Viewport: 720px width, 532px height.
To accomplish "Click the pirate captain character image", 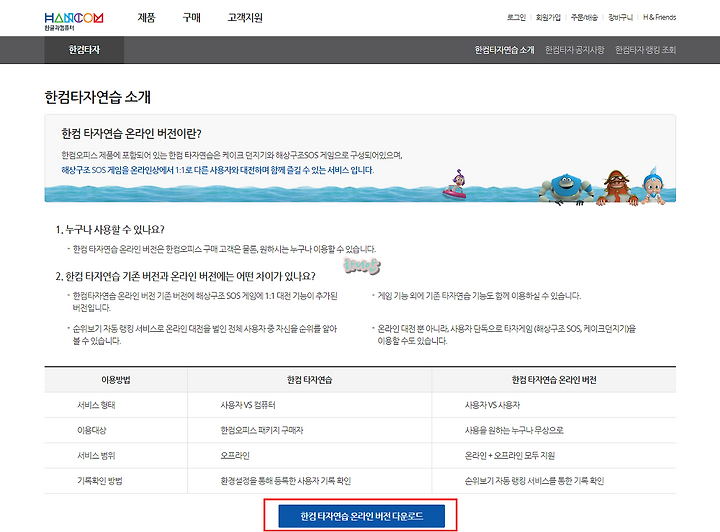I will 617,188.
